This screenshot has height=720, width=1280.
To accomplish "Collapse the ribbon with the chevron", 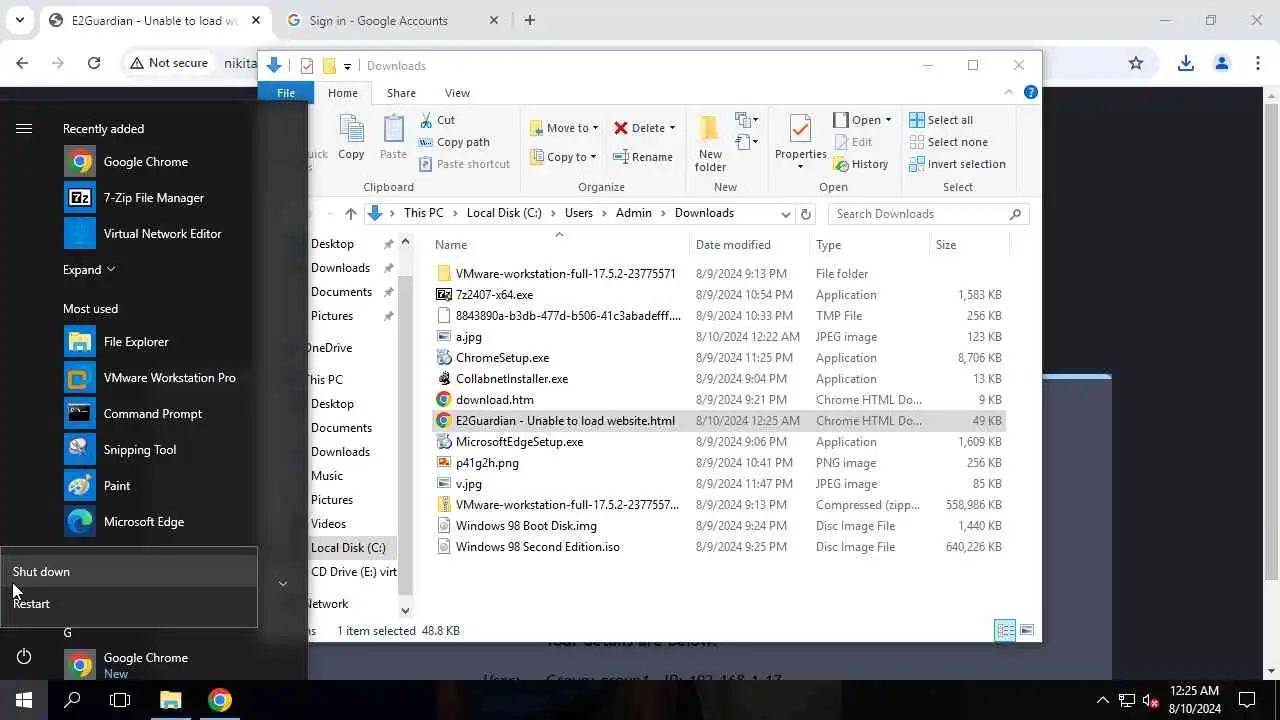I will coord(1008,92).
